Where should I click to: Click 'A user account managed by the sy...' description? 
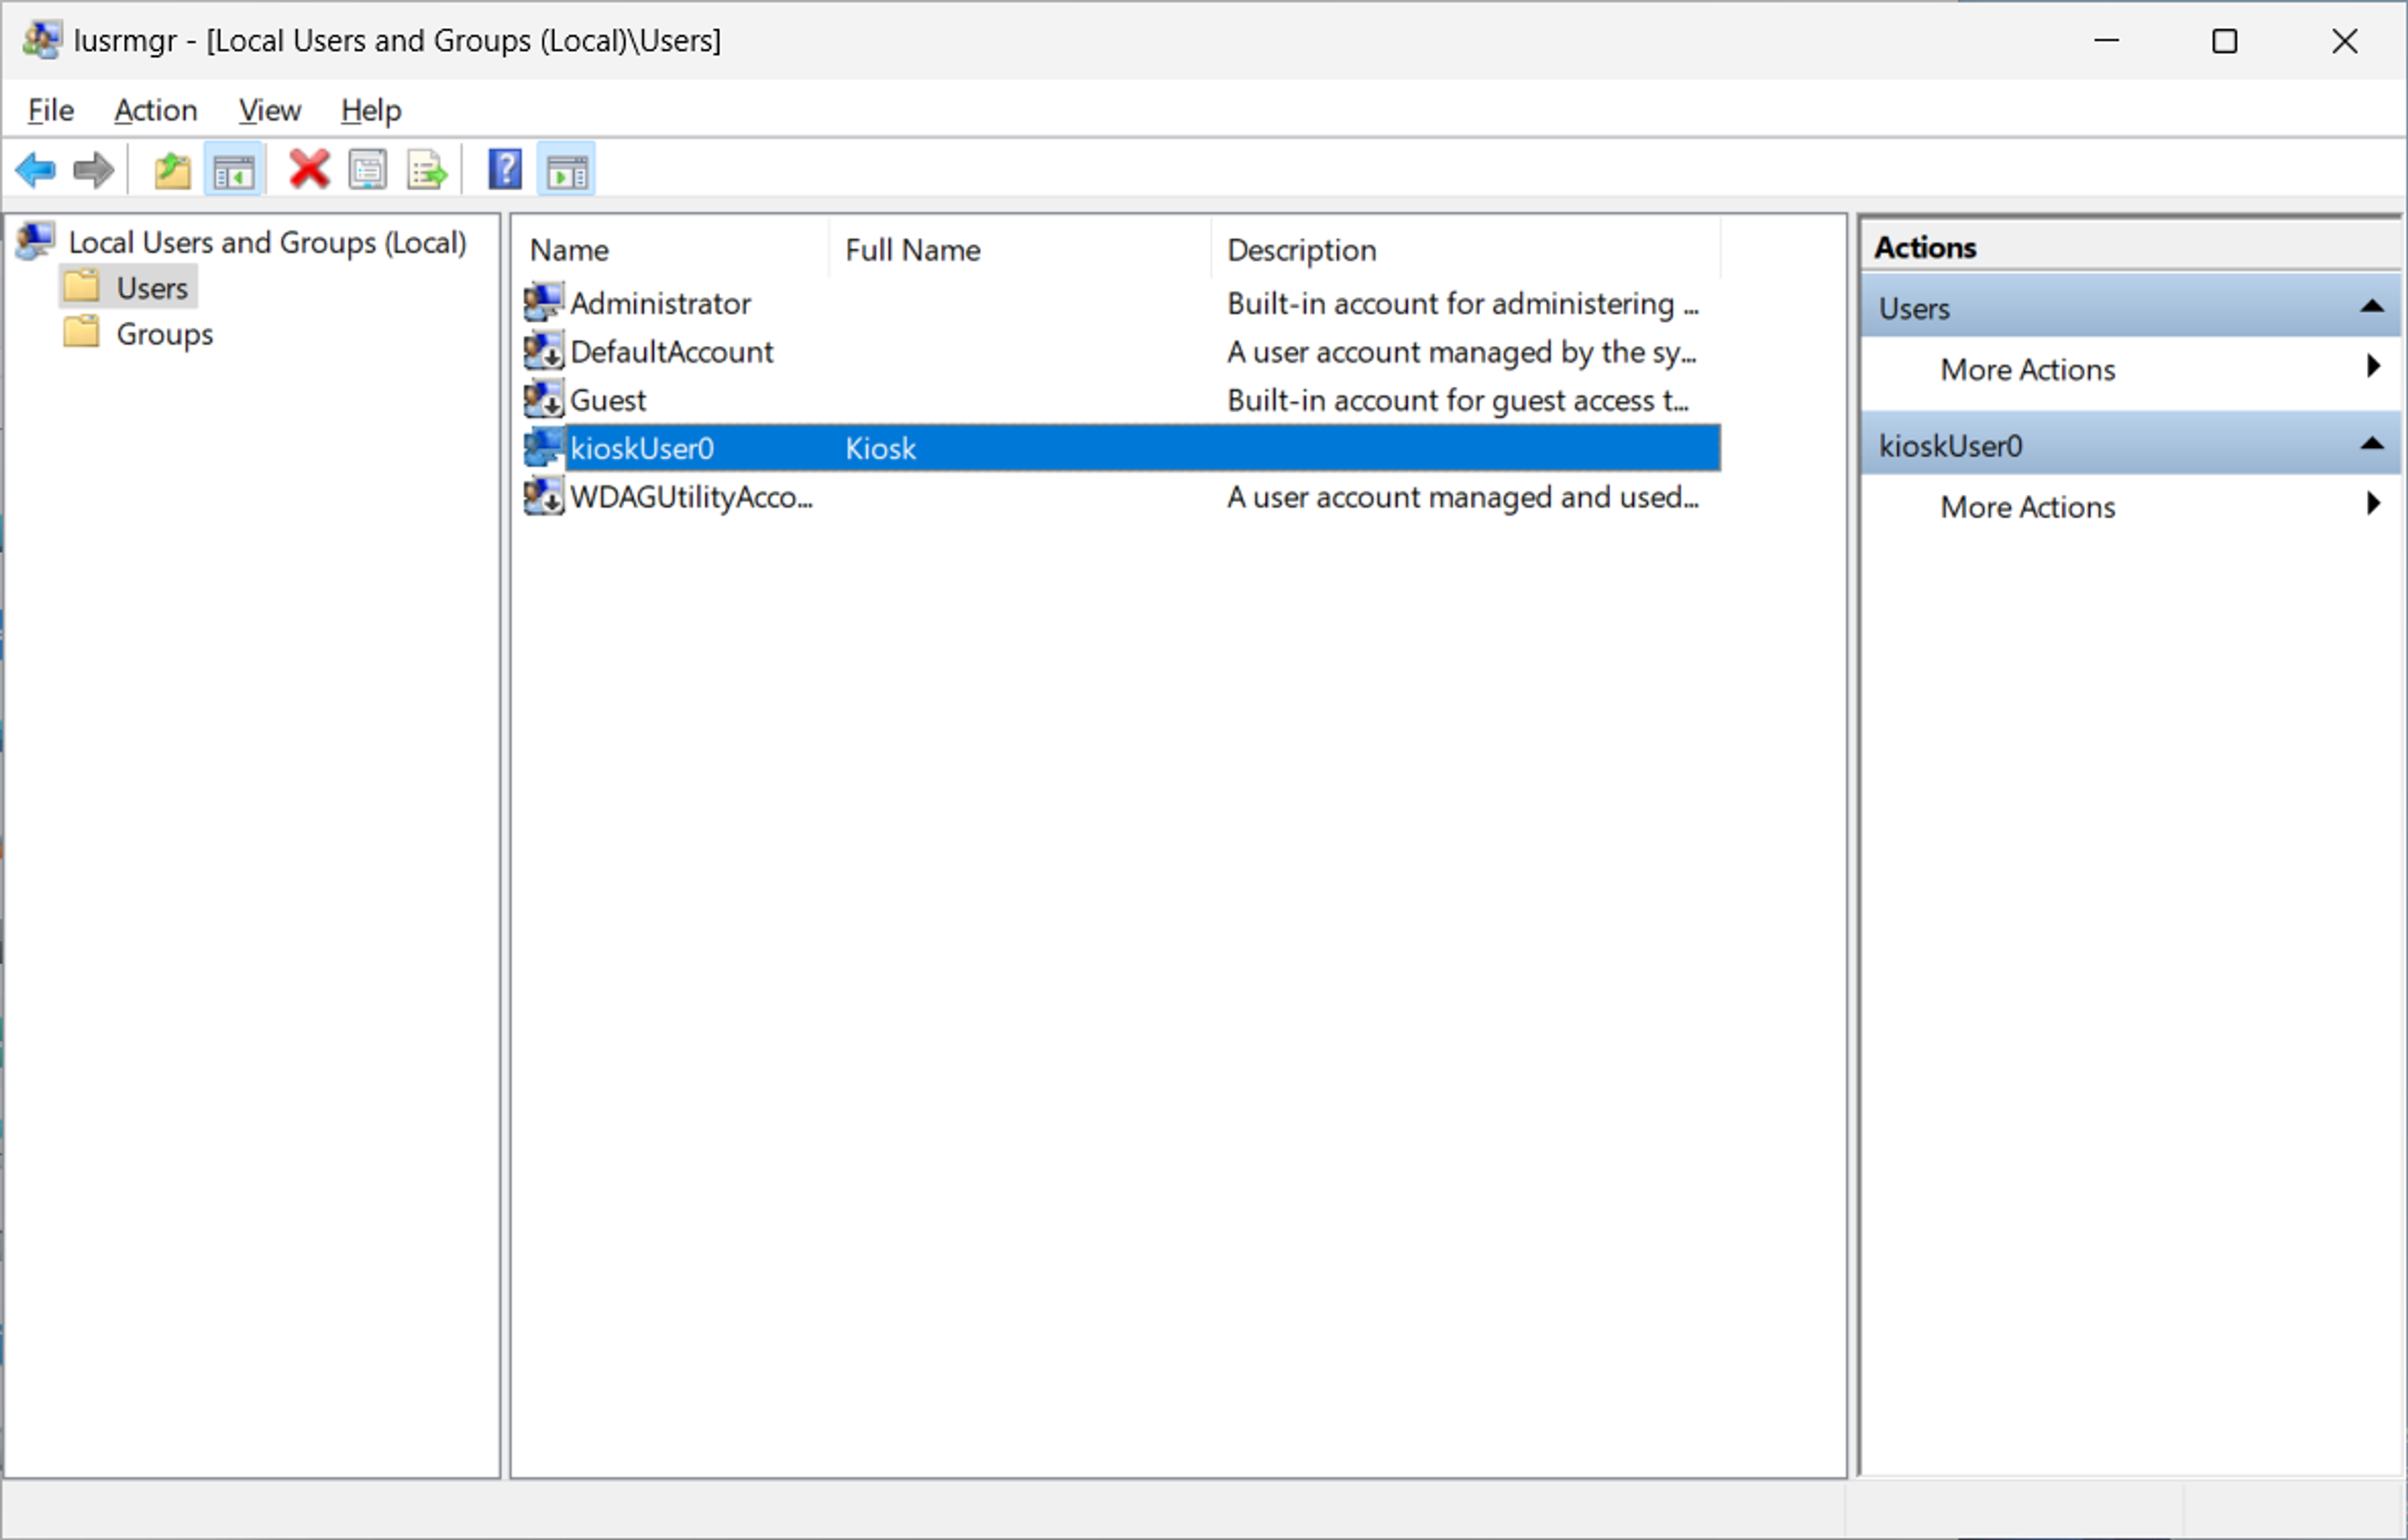pos(1461,352)
